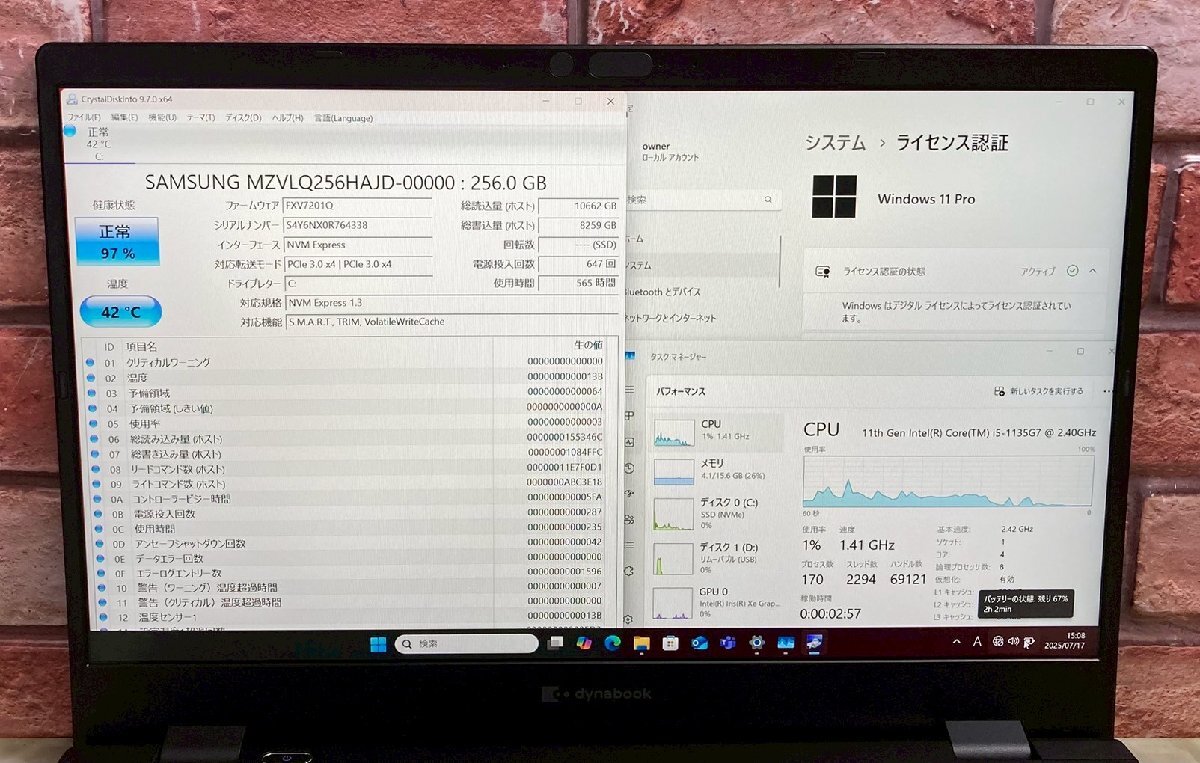Click the total host writes 8259 GB value
The width and height of the screenshot is (1200, 763).
(579, 225)
